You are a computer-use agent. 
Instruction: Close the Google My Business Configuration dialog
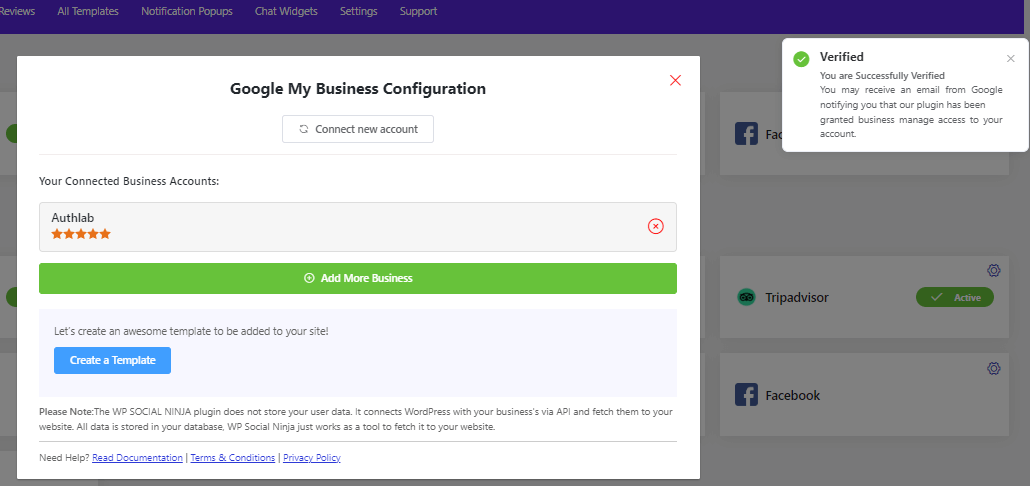click(675, 80)
